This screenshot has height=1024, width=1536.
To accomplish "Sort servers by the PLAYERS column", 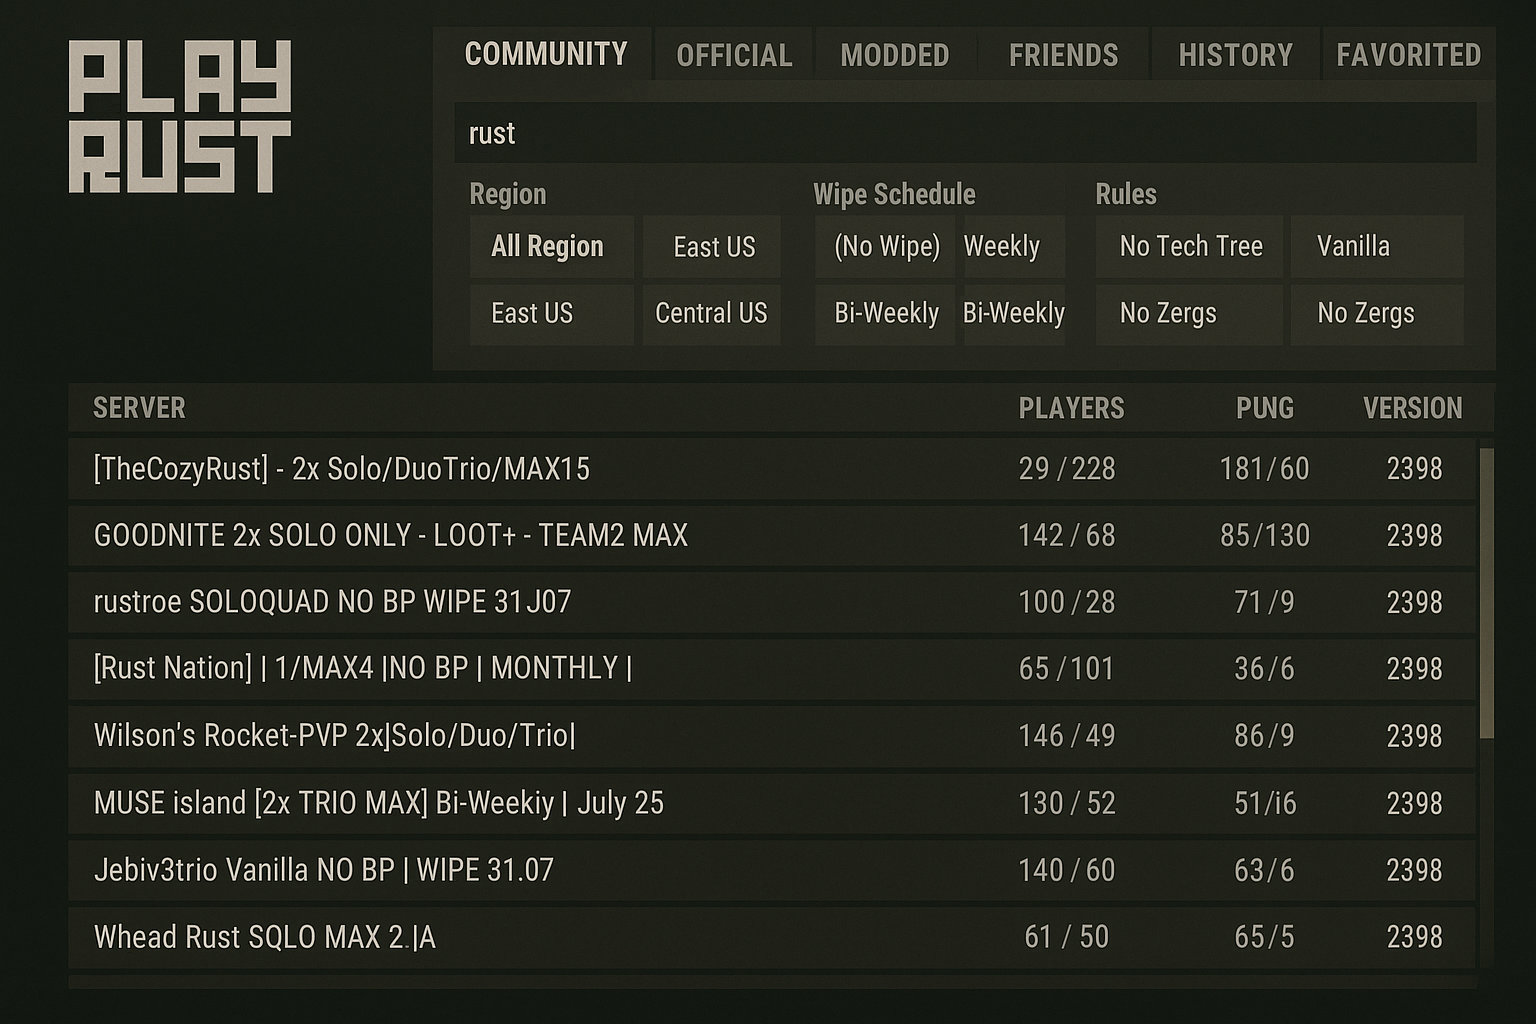I will (1071, 408).
